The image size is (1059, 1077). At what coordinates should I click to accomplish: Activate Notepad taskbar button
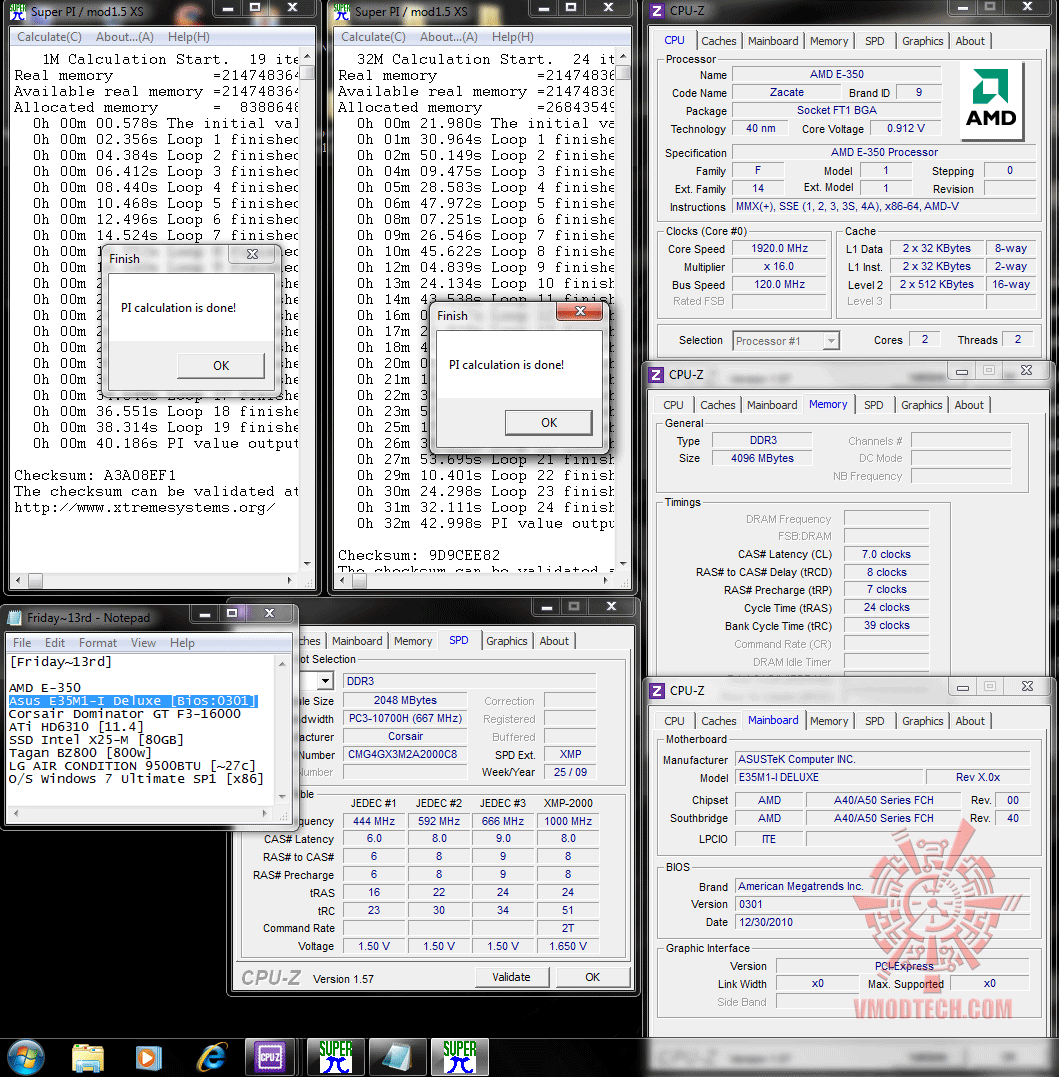pyautogui.click(x=396, y=1057)
